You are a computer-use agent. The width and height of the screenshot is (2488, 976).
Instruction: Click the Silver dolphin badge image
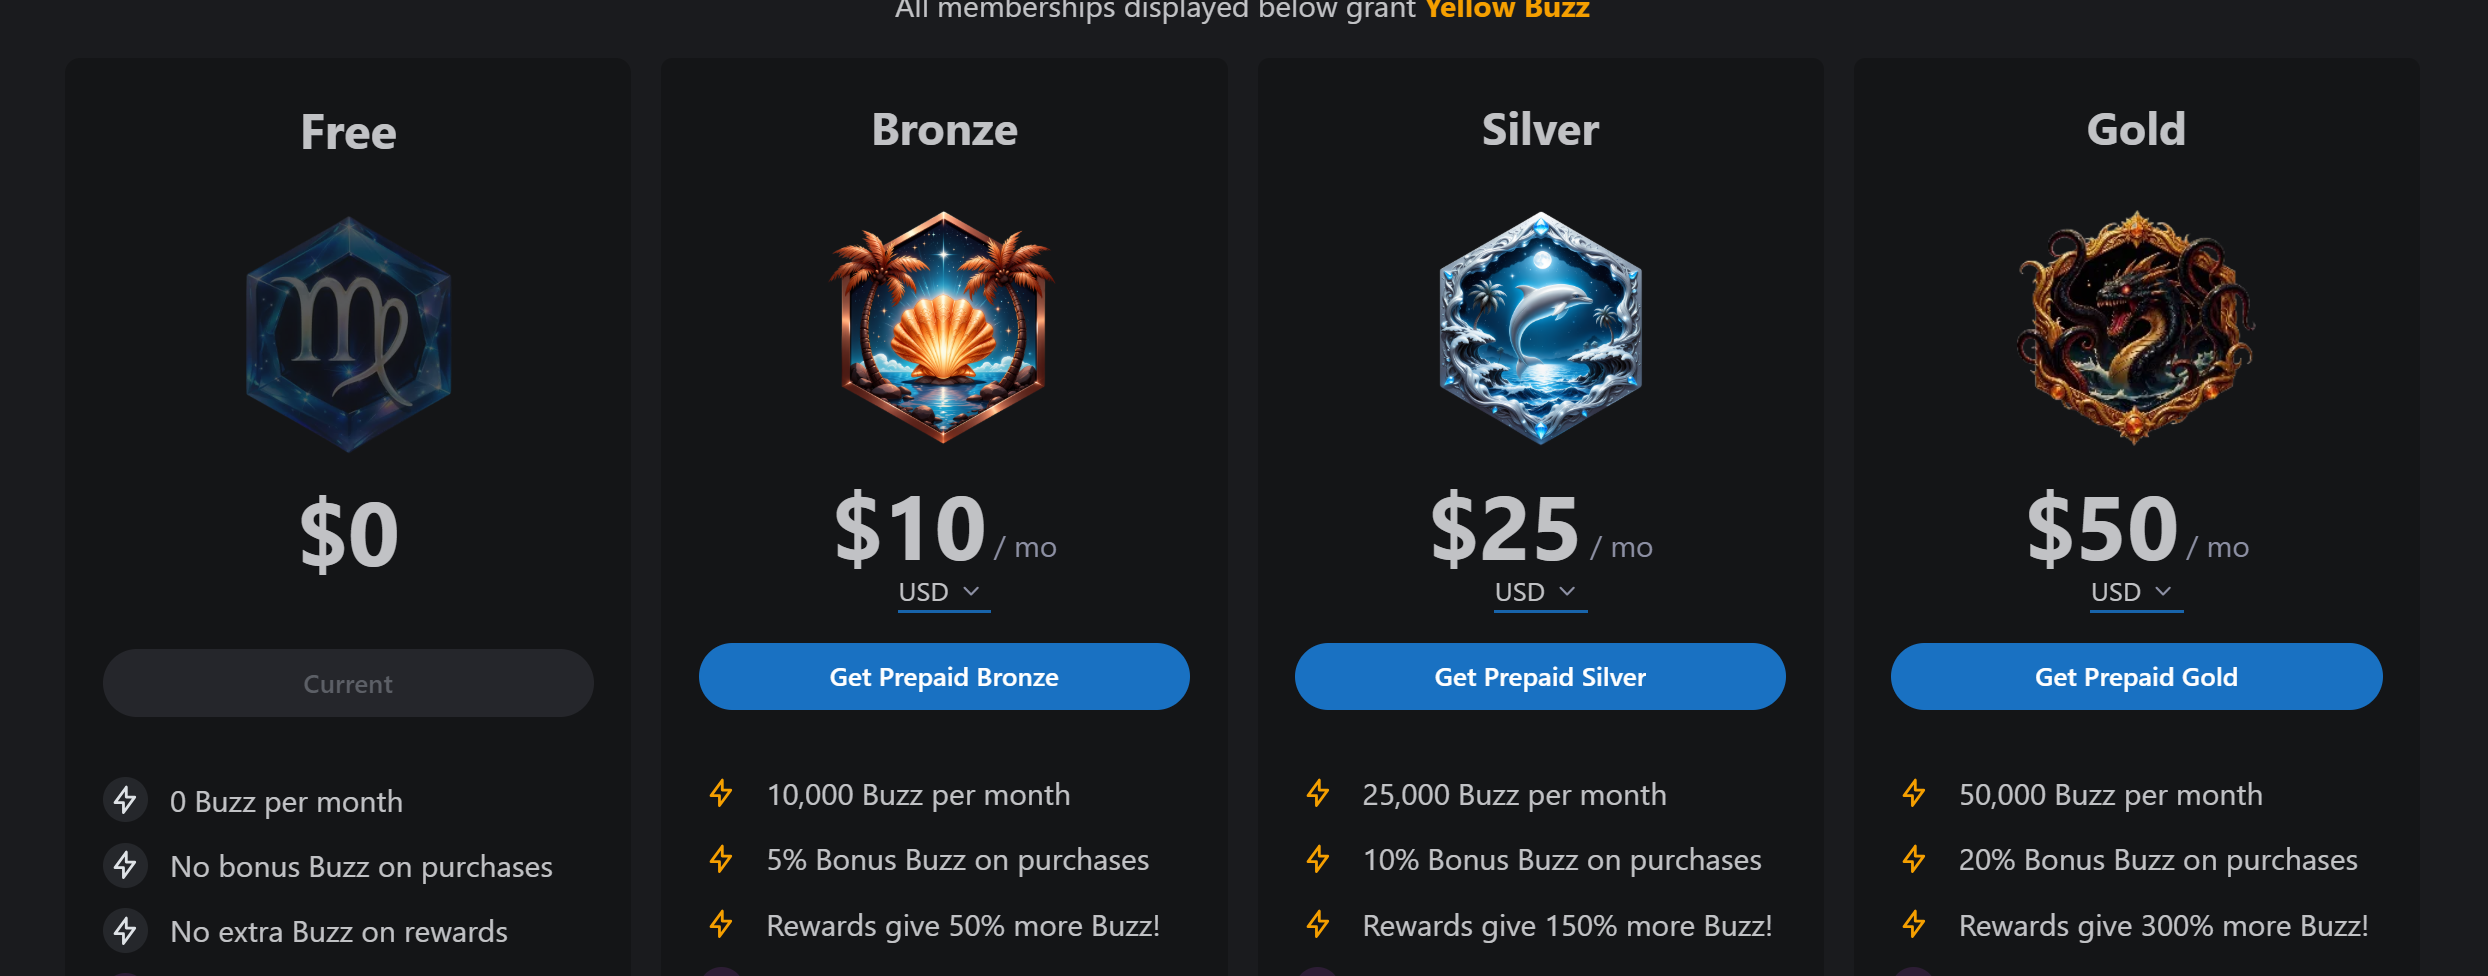(1540, 327)
